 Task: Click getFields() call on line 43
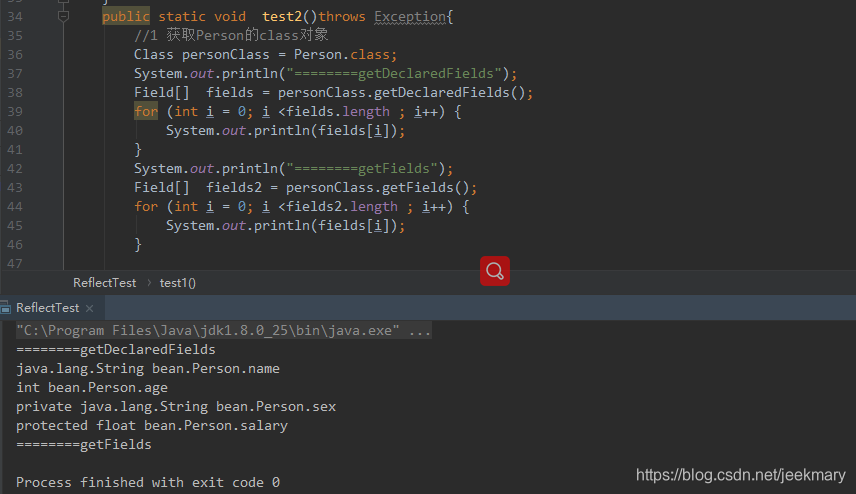[x=426, y=188]
